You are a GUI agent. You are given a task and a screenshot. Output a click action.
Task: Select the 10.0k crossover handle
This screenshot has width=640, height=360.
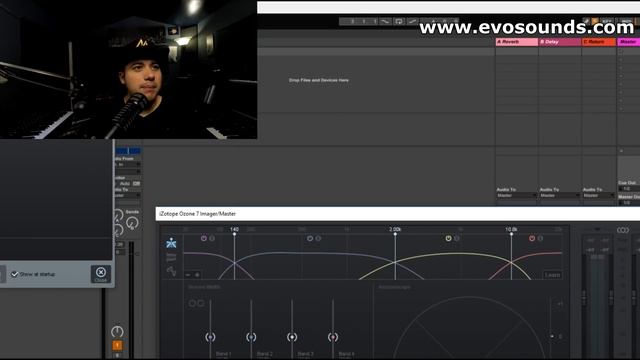click(511, 234)
